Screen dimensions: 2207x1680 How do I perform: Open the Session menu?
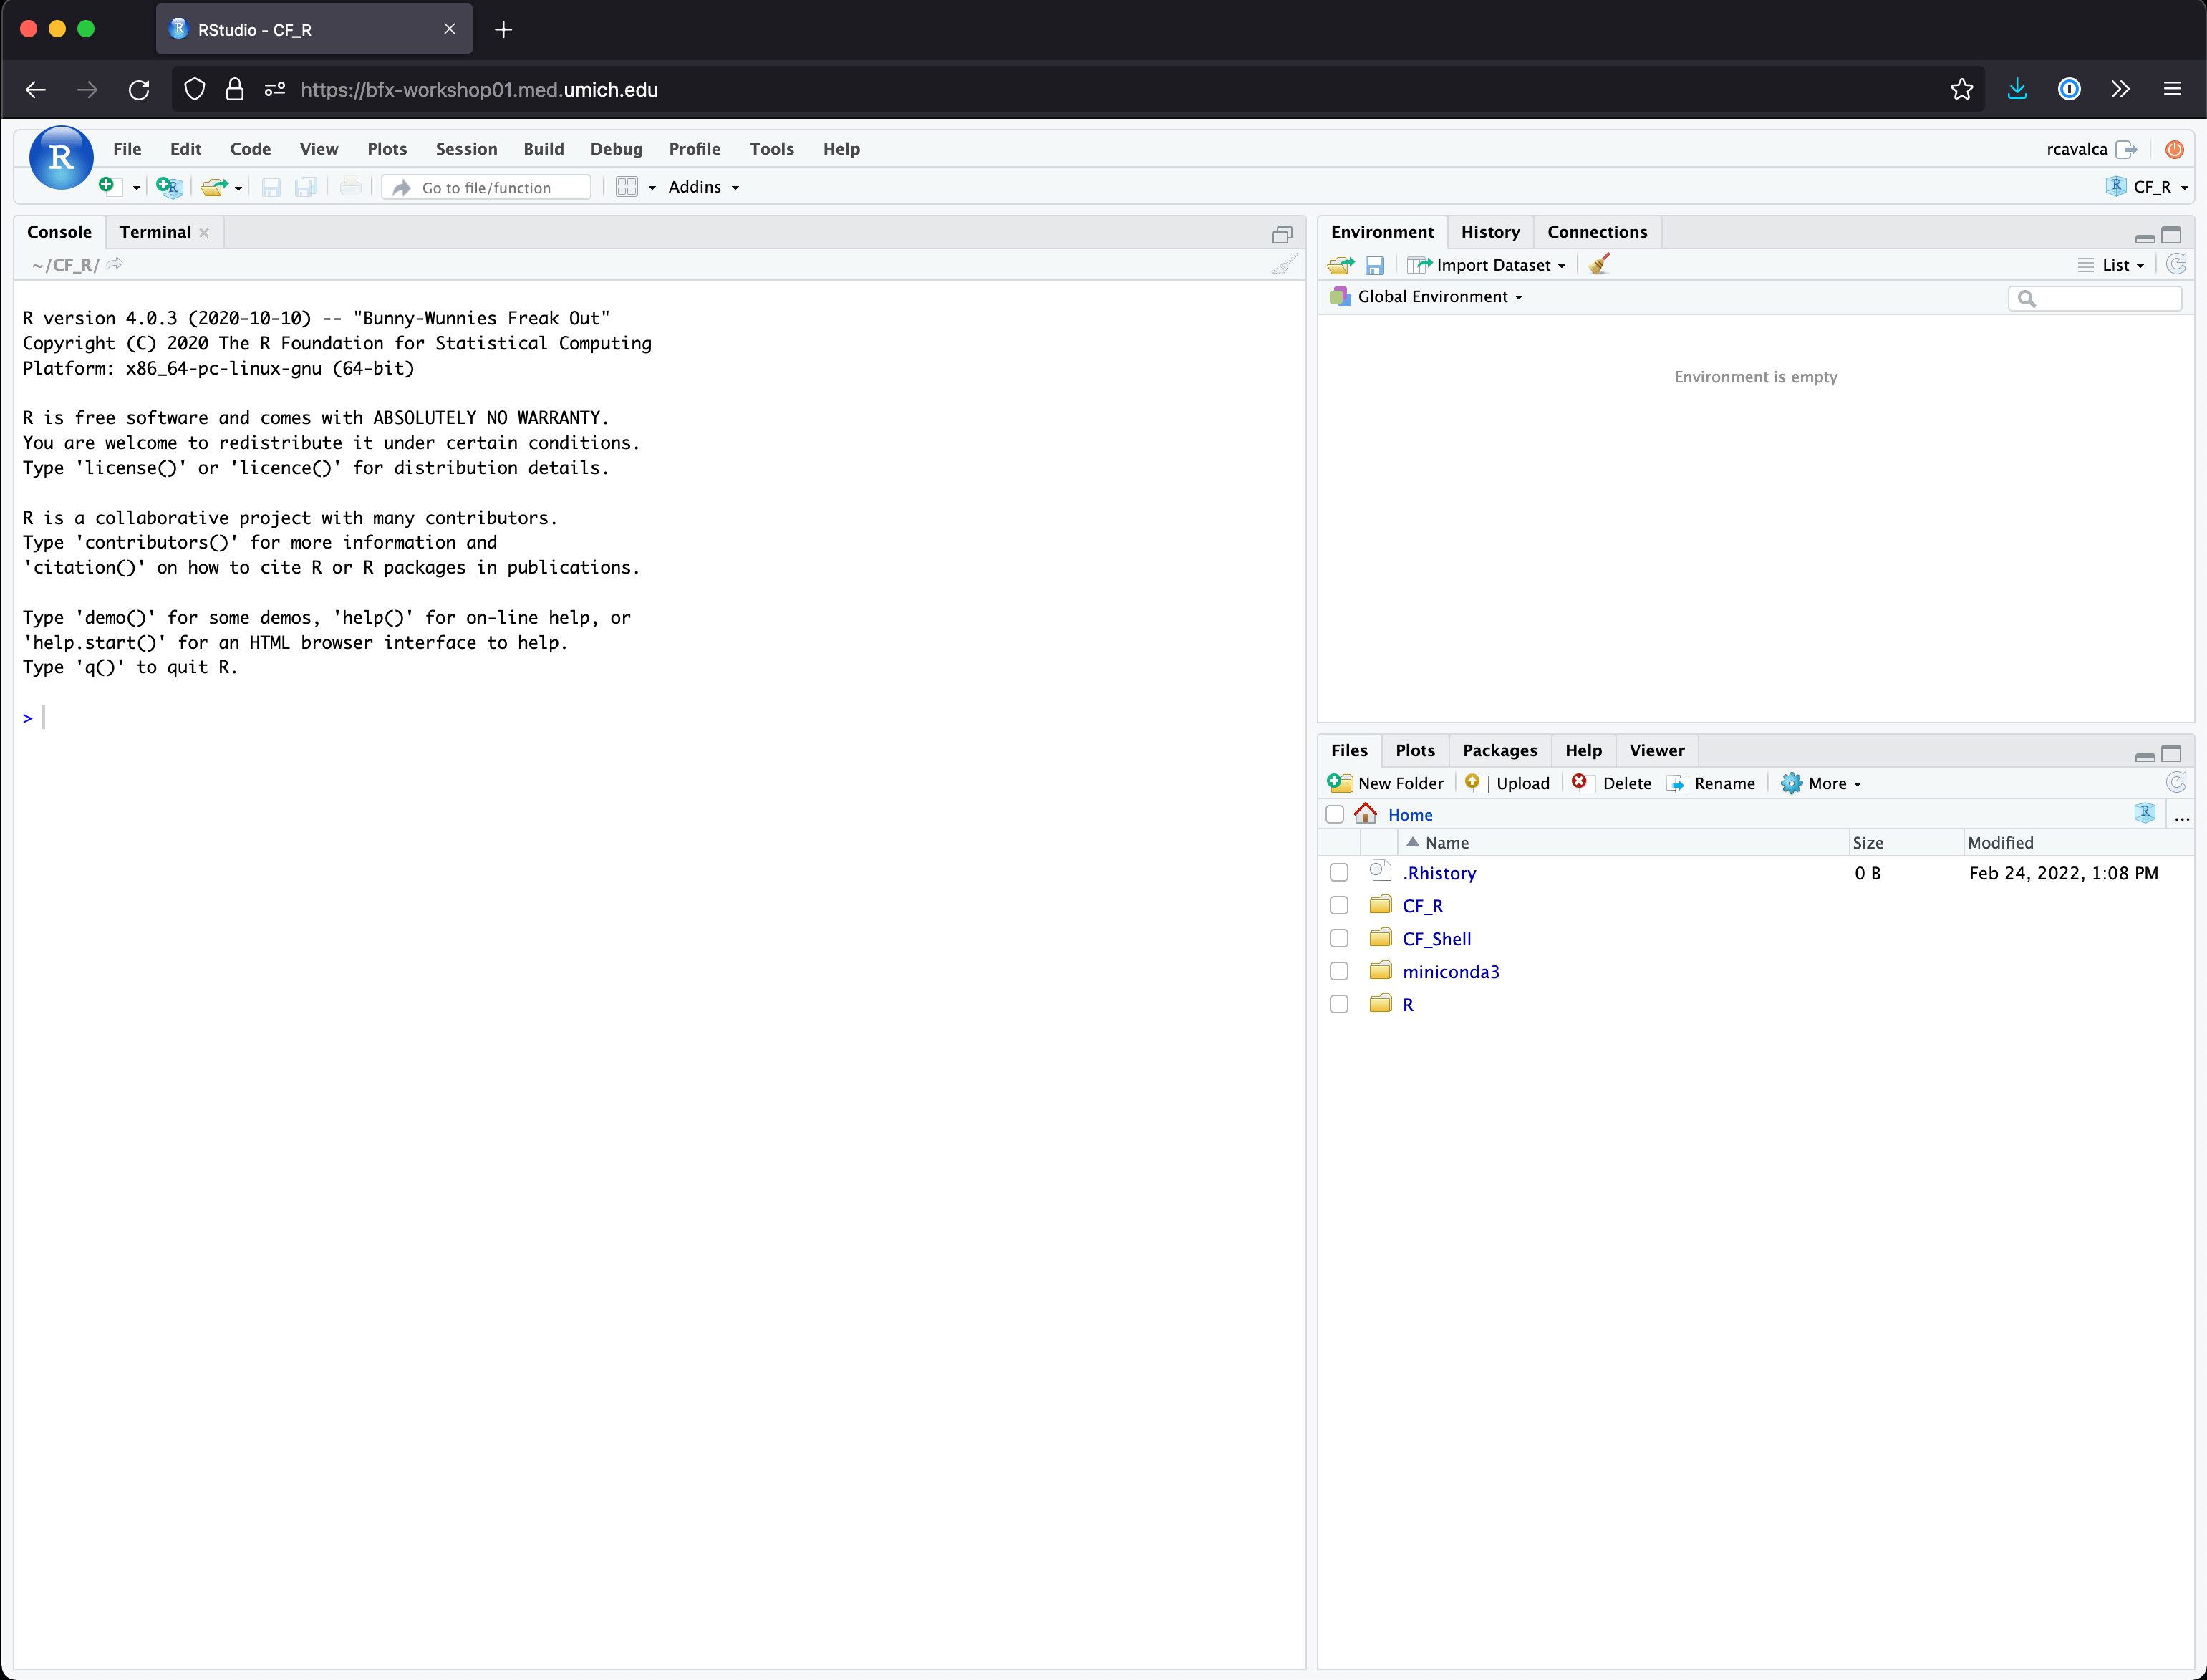[x=465, y=148]
